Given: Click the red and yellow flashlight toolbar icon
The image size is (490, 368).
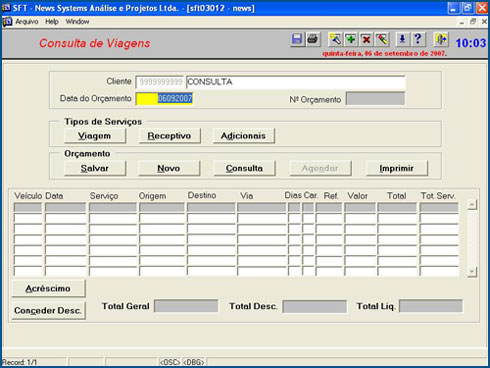Looking at the screenshot, I should point(382,39).
